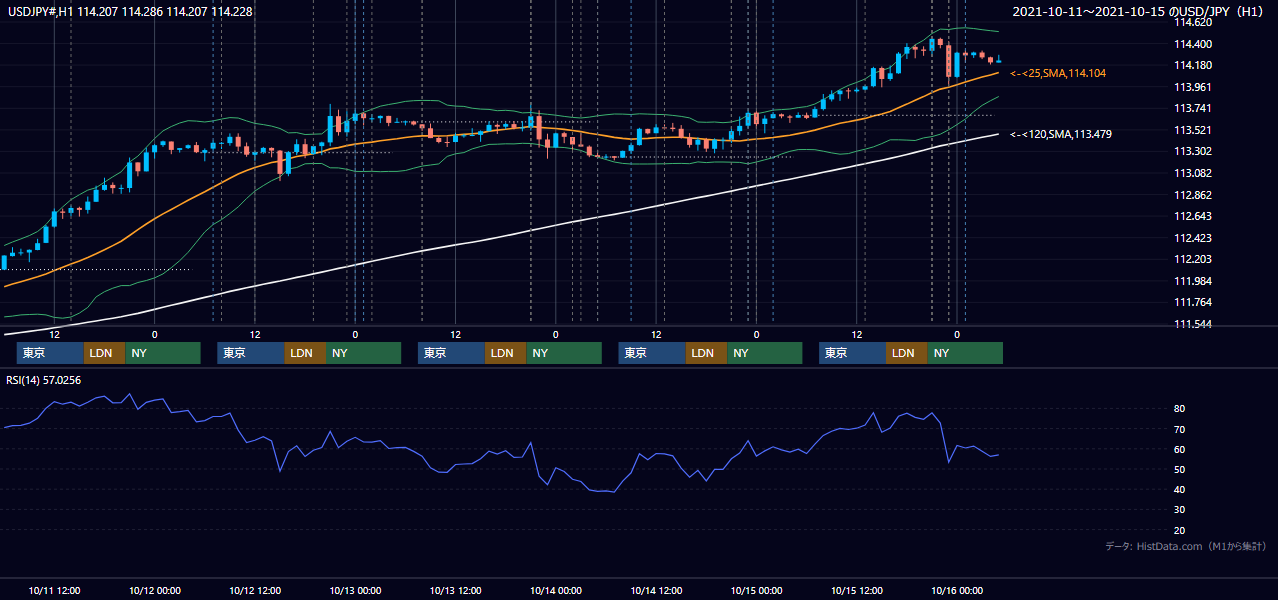Select the 113.082 price axis label
The image size is (1278, 600).
click(x=1192, y=173)
